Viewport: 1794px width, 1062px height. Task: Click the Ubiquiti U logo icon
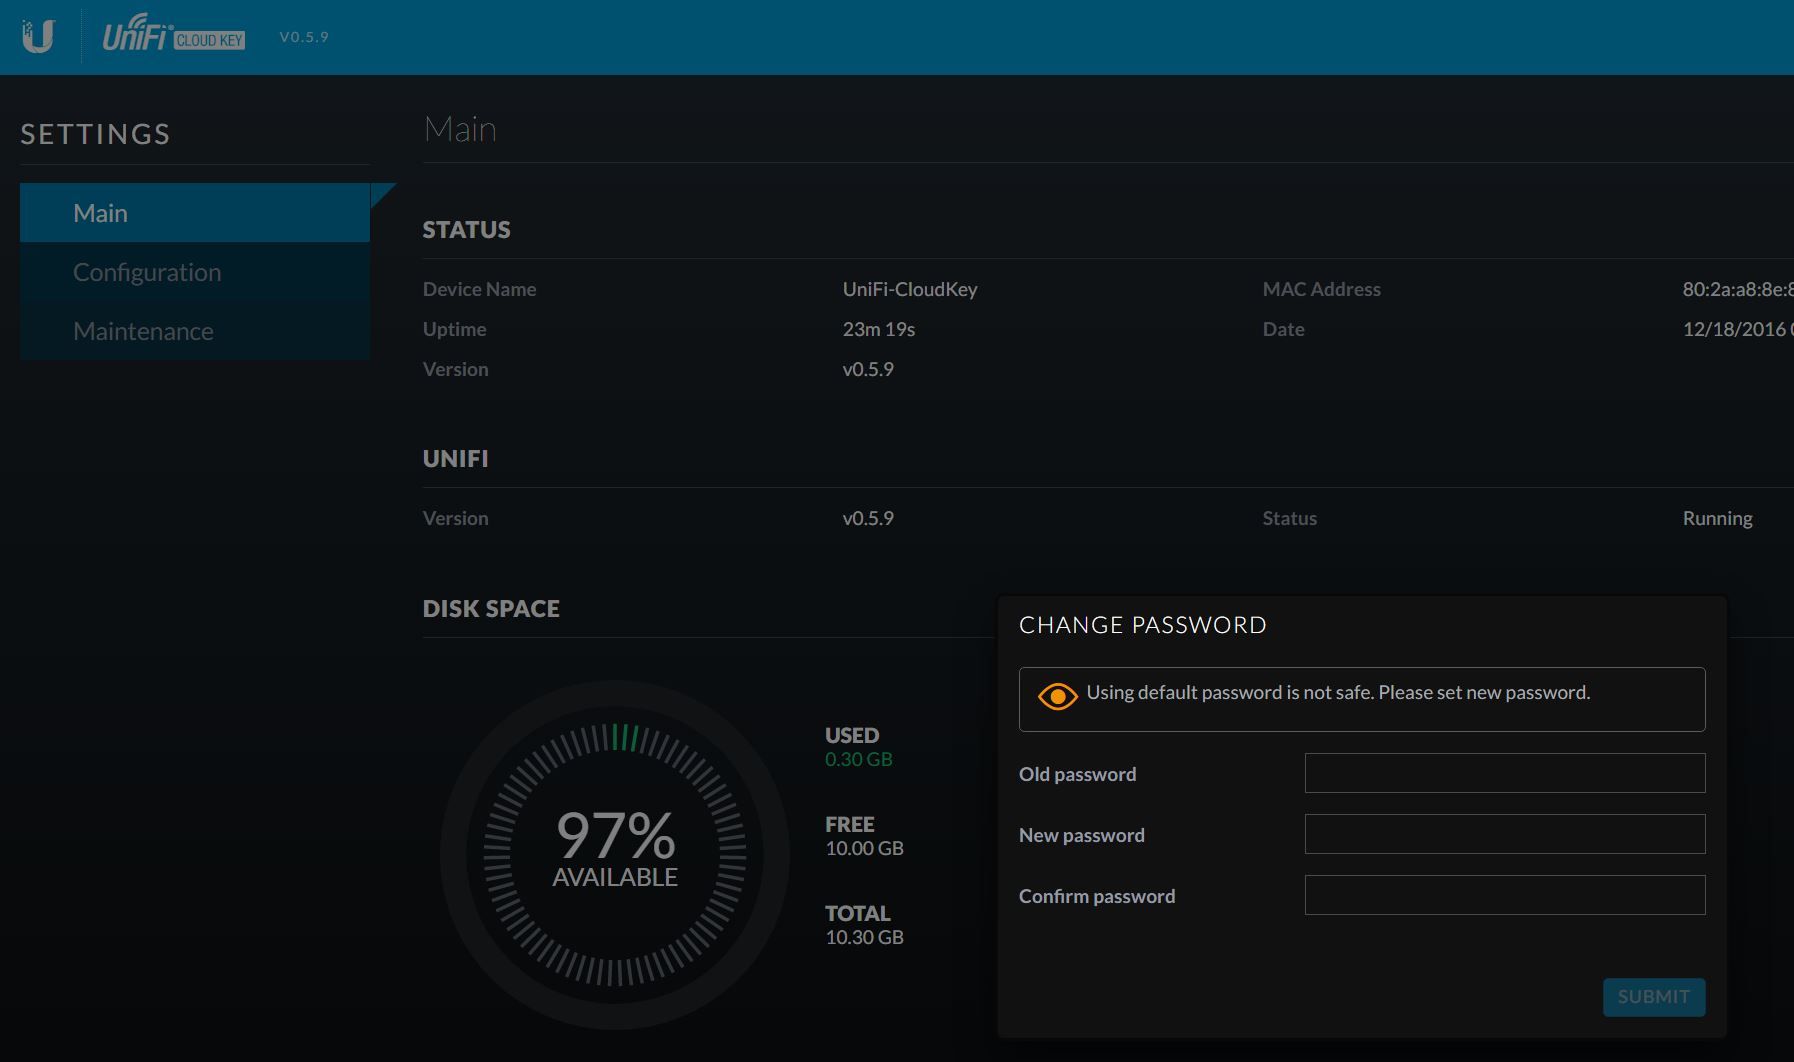coord(38,37)
